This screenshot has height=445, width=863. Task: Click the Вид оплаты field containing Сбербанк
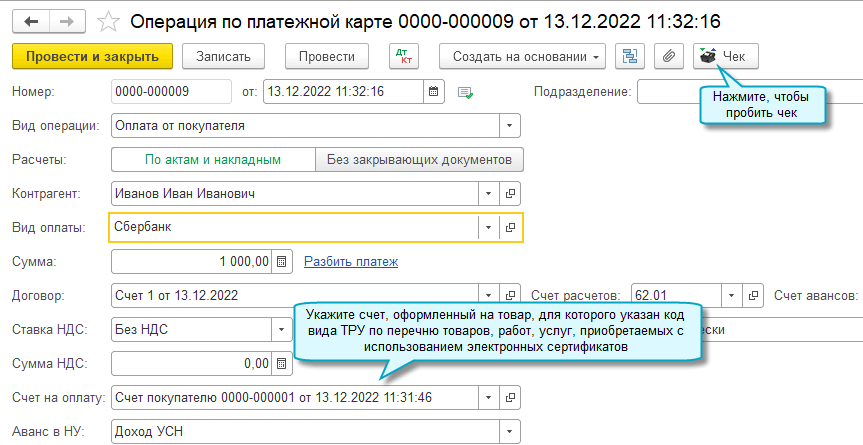tap(294, 227)
